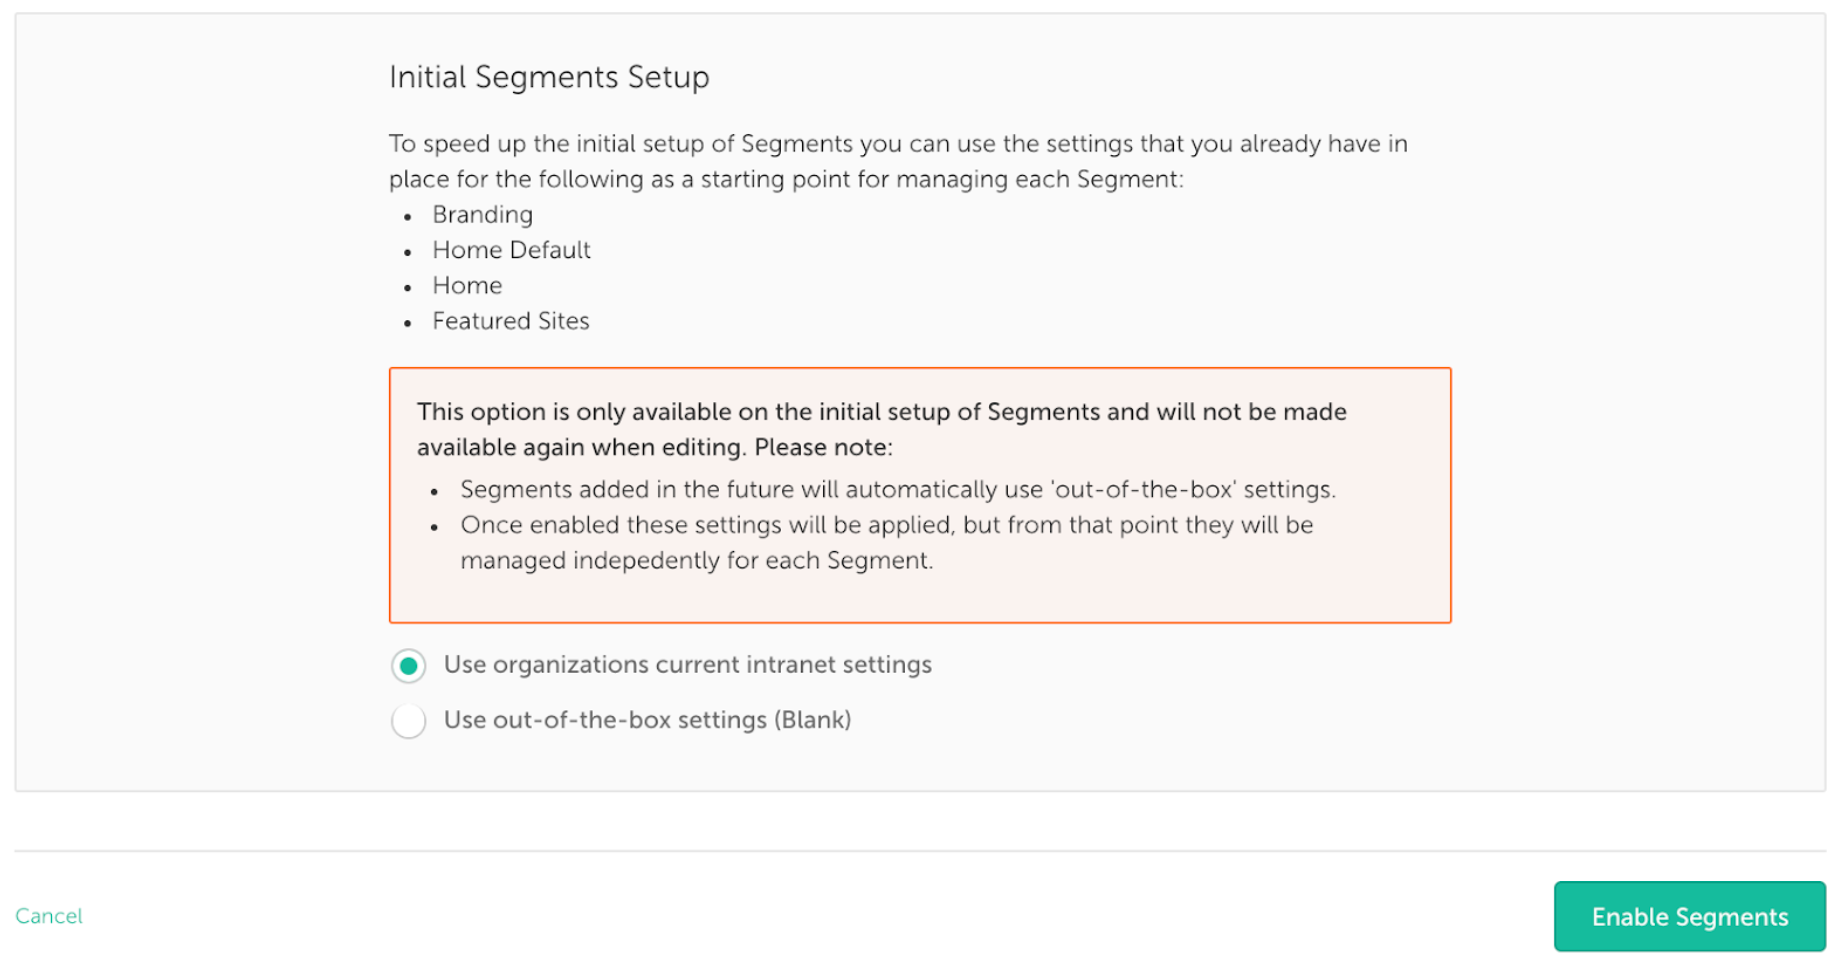Click the bold 'This option is only available' warning text

pos(881,429)
